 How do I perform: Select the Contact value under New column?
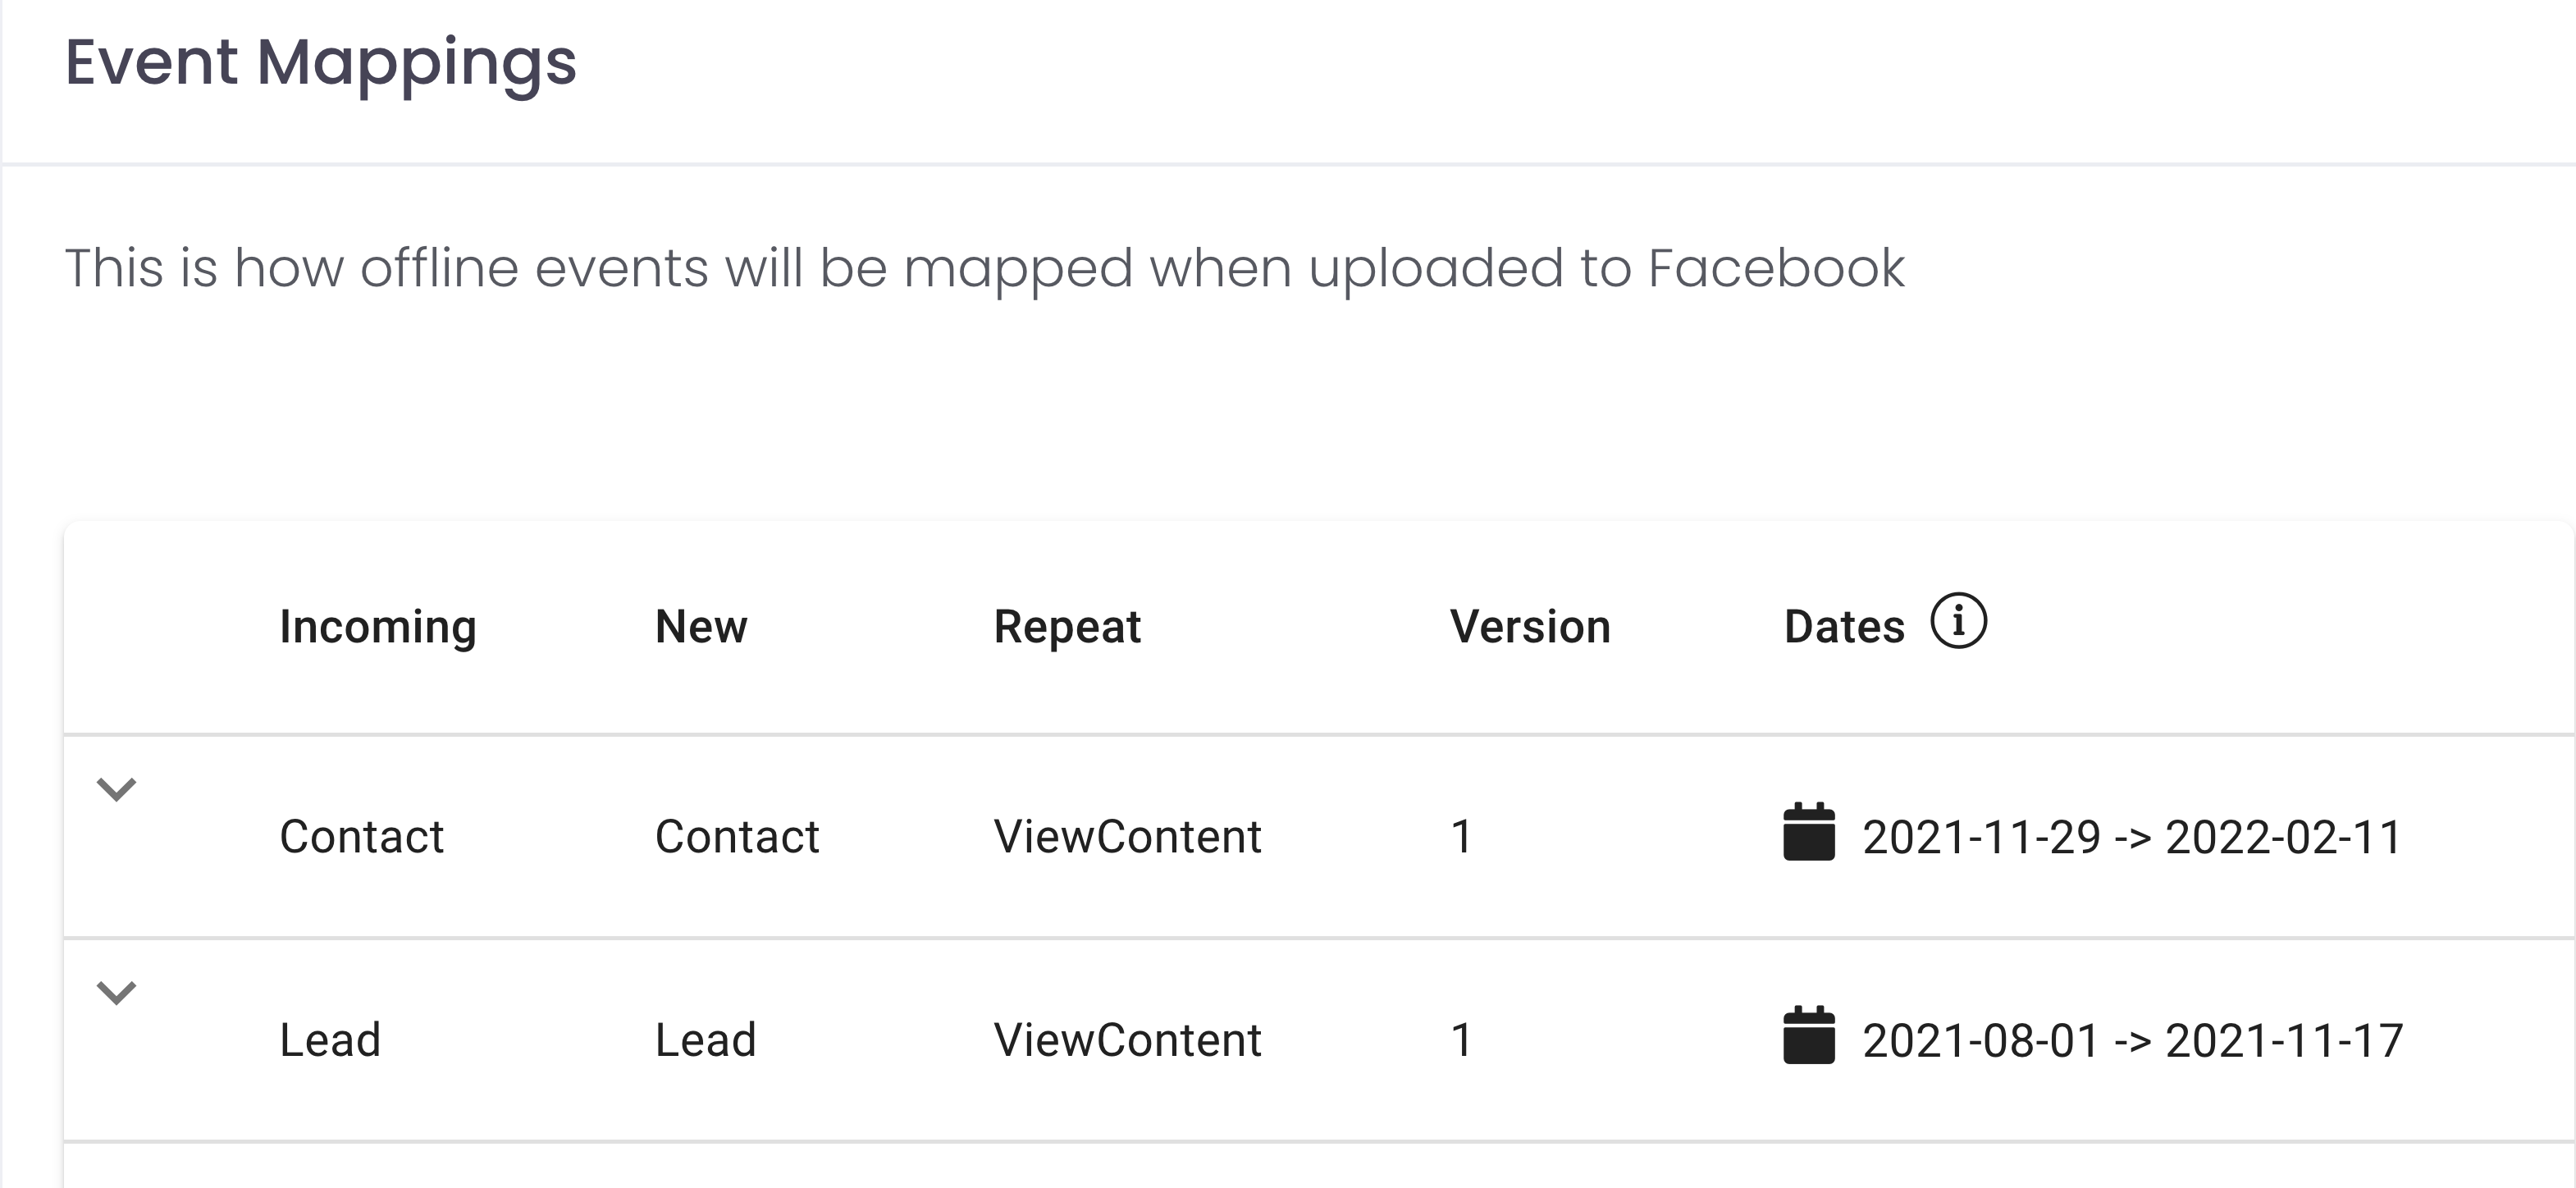(737, 836)
